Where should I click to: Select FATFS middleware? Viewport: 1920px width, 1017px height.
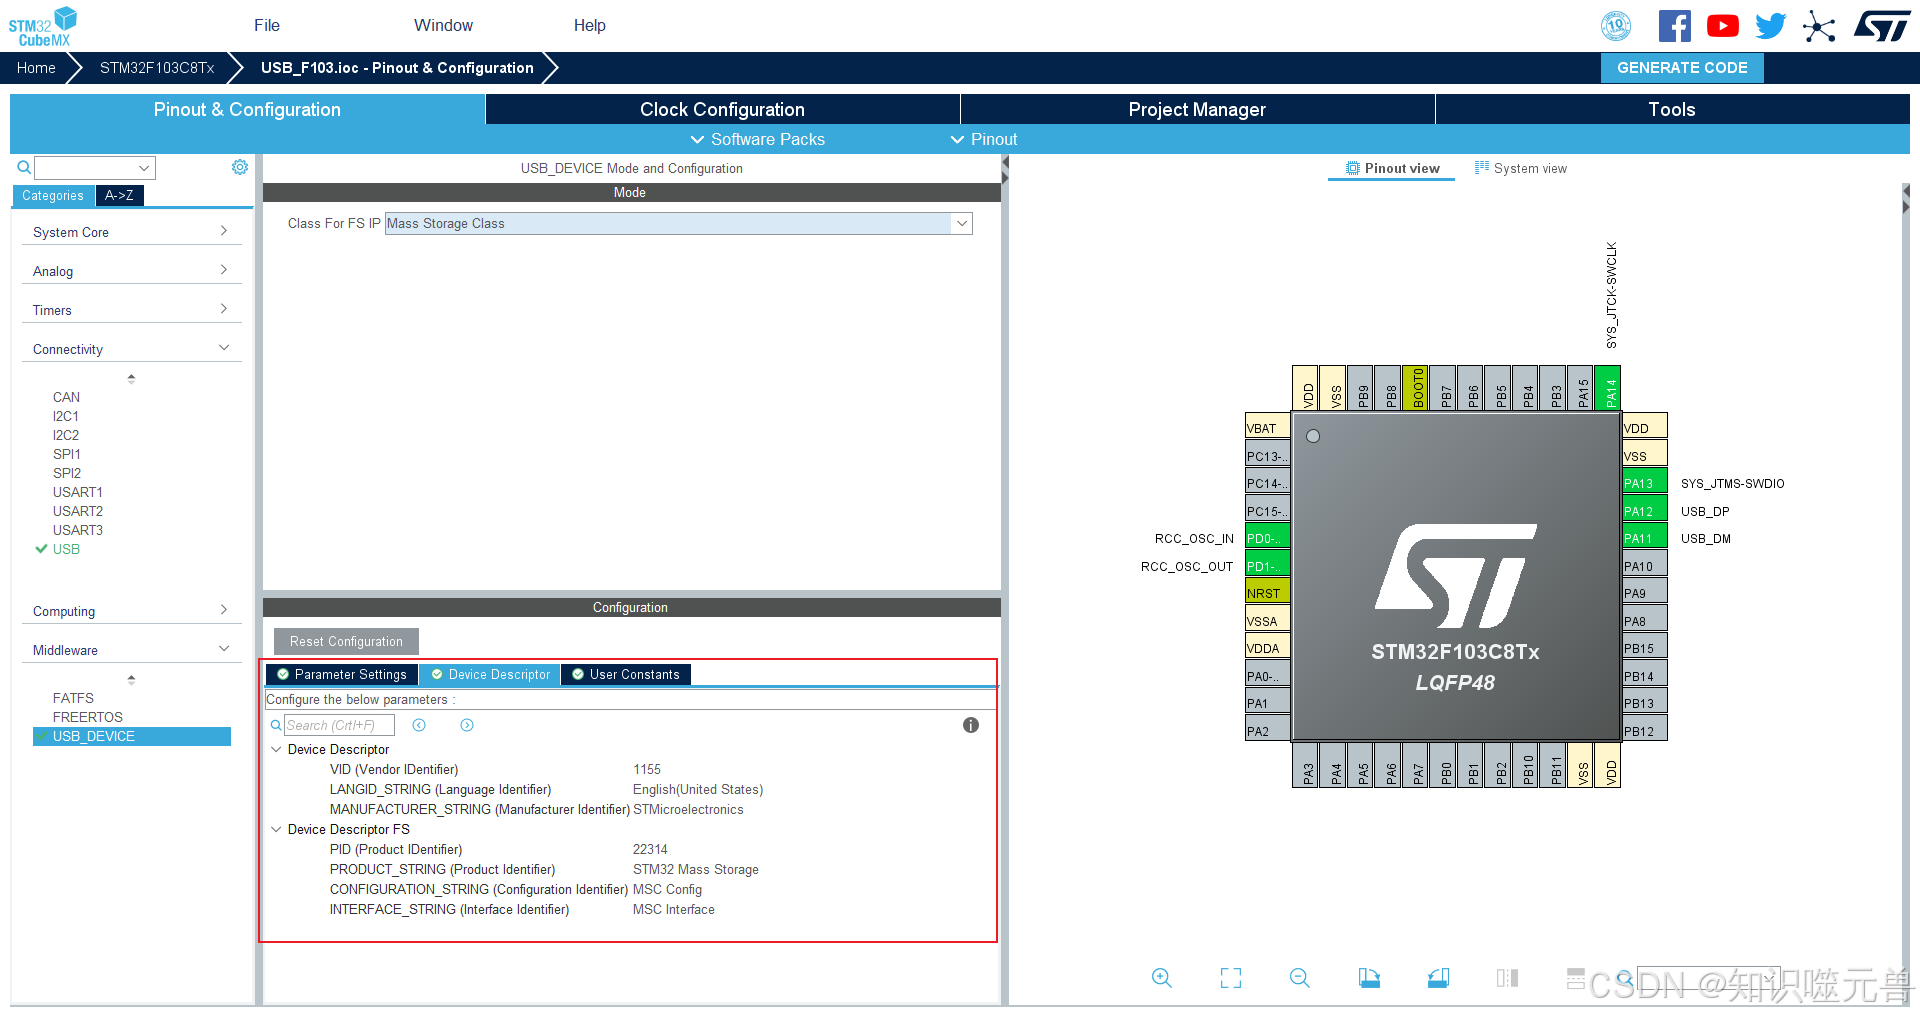tap(73, 698)
